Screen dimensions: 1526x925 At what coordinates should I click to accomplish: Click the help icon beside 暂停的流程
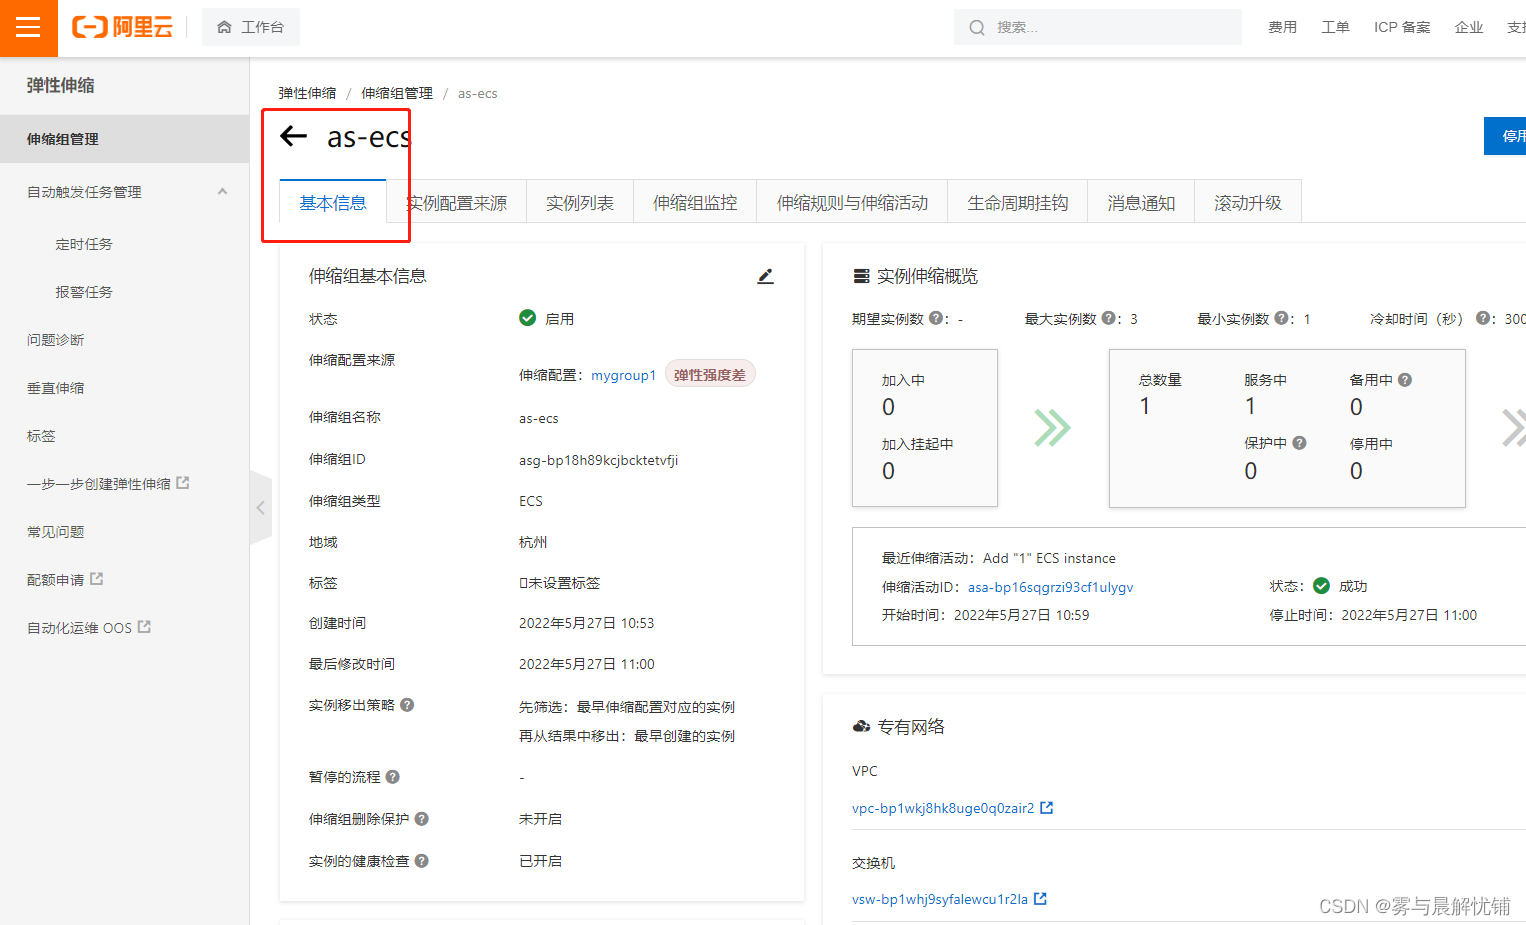pyautogui.click(x=393, y=777)
